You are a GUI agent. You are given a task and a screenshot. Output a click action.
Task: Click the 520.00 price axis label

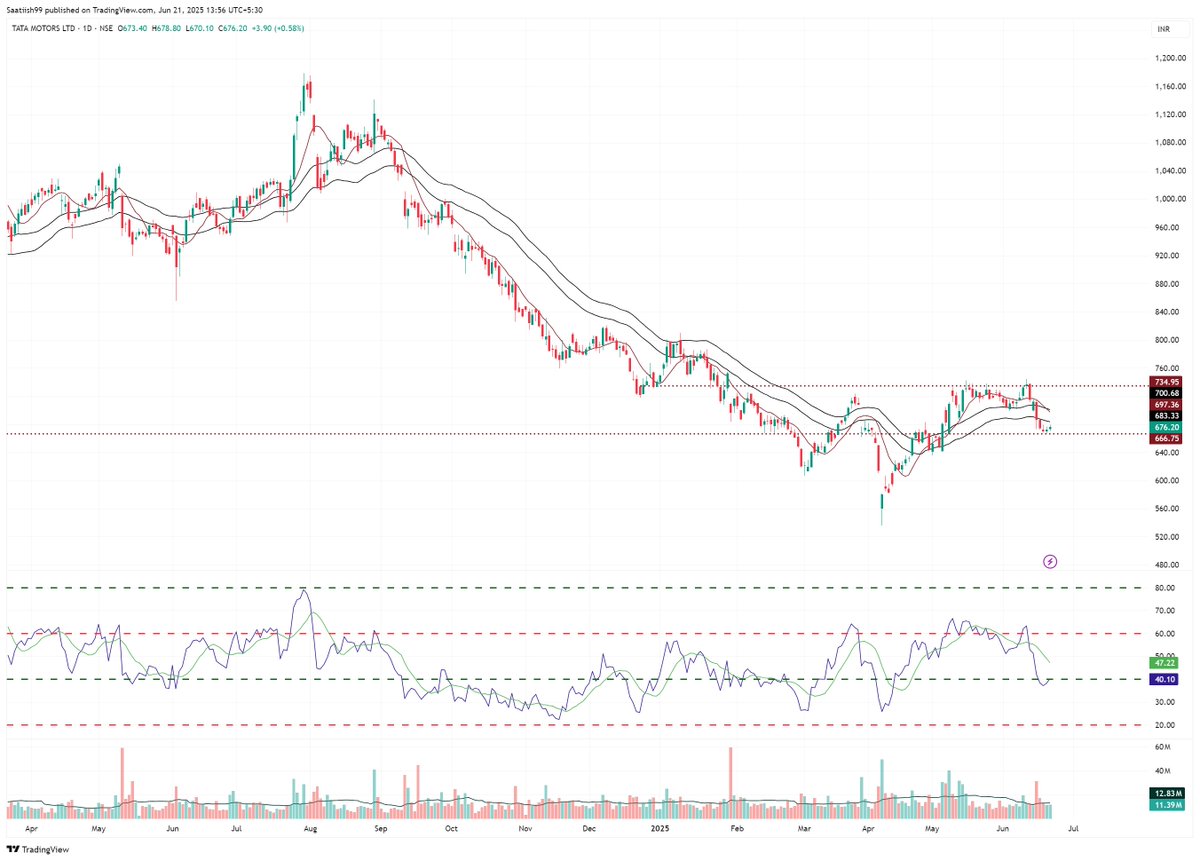point(1166,536)
